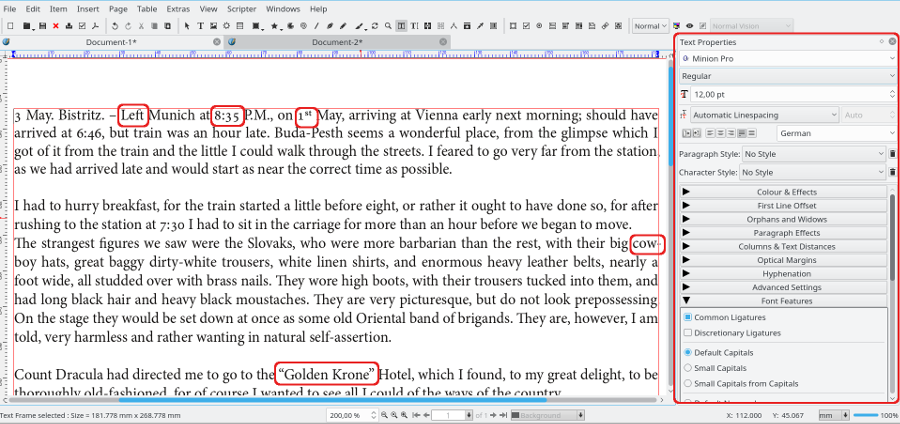Clear the Character Style with trash icon
The height and width of the screenshot is (424, 900).
point(892,172)
